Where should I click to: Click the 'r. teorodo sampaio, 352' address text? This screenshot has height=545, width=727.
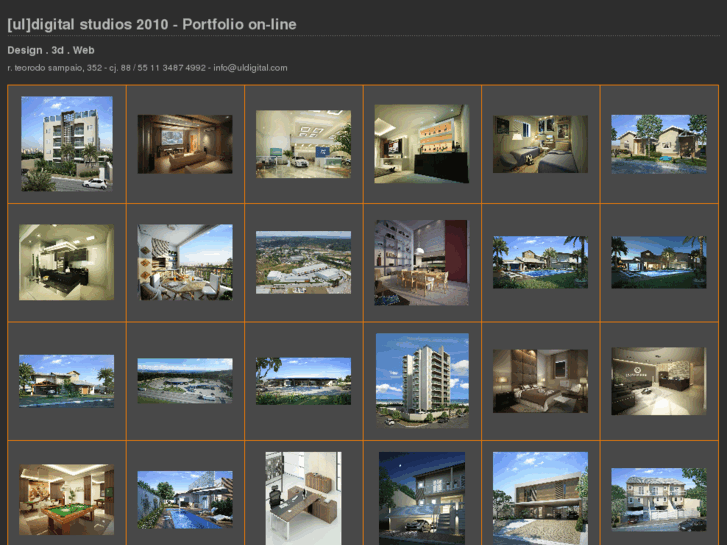point(55,68)
